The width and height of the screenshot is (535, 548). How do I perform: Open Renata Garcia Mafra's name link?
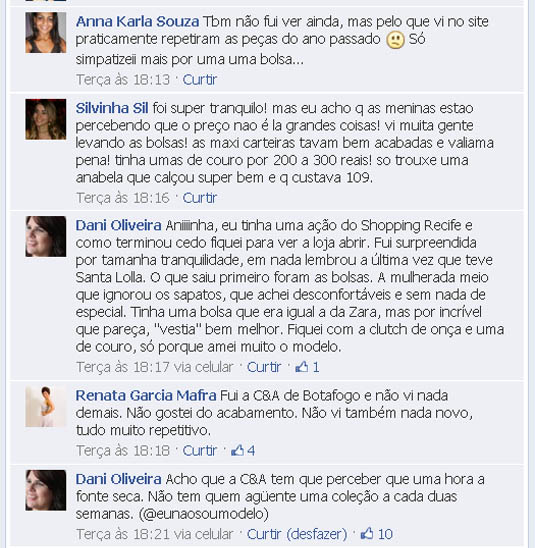pos(146,396)
